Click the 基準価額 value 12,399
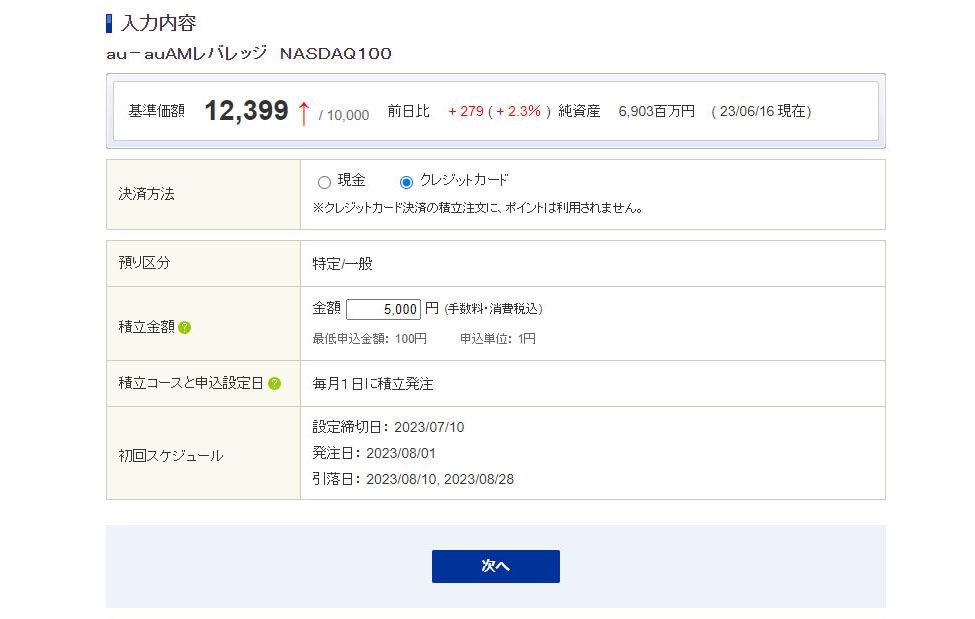The width and height of the screenshot is (975, 619). [x=246, y=111]
